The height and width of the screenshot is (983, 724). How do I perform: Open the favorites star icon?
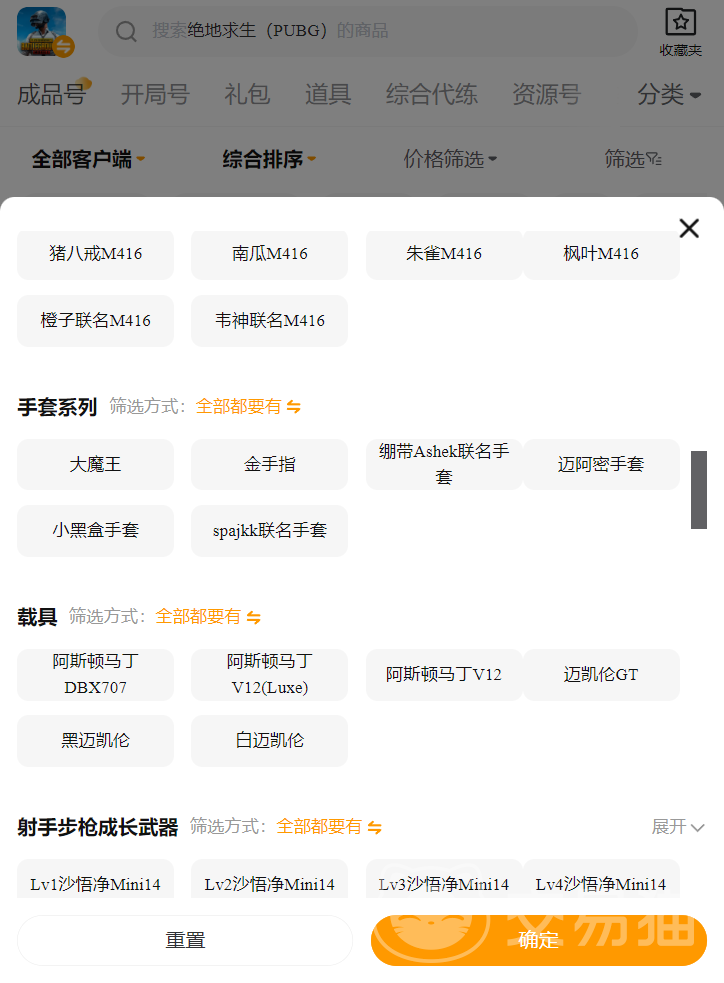tap(680, 23)
